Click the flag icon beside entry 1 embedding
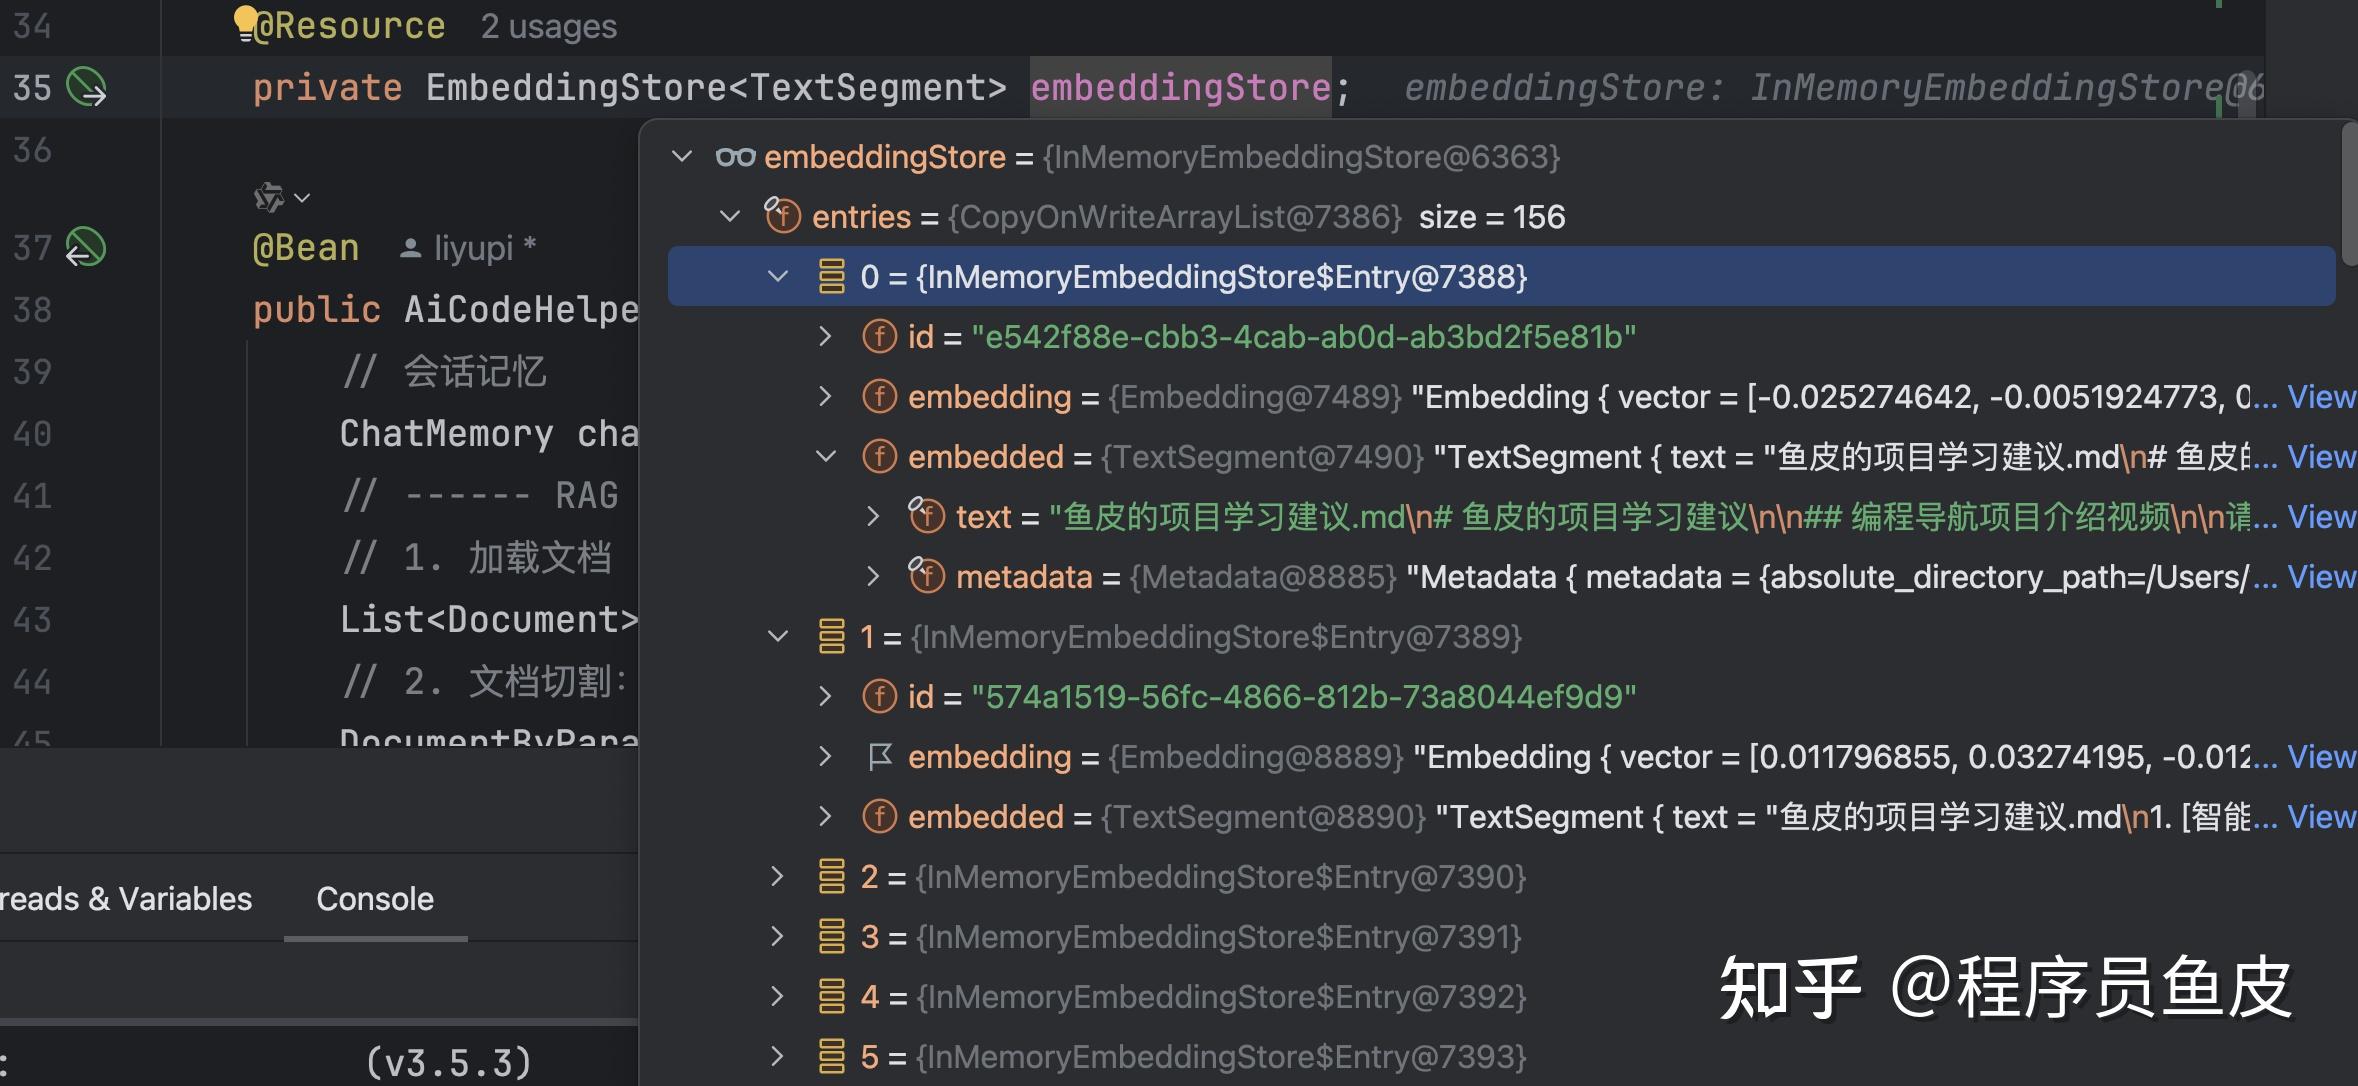 (879, 757)
